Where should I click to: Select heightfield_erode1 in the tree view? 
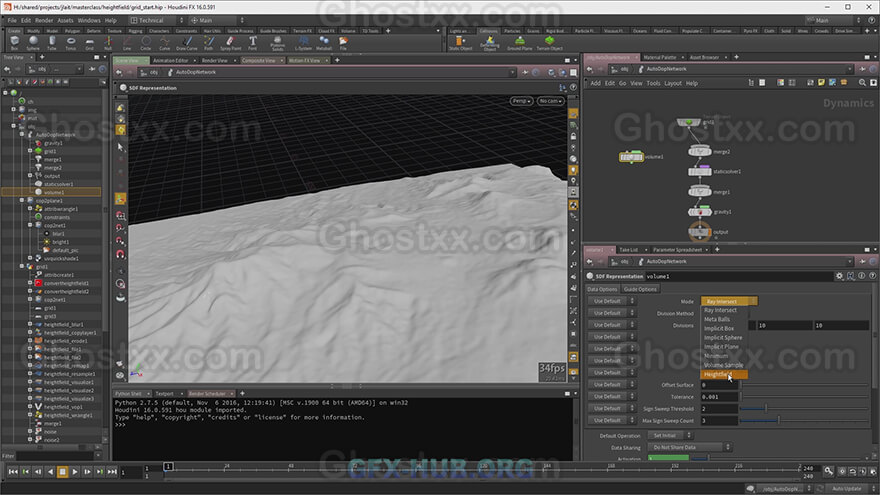tap(65, 341)
